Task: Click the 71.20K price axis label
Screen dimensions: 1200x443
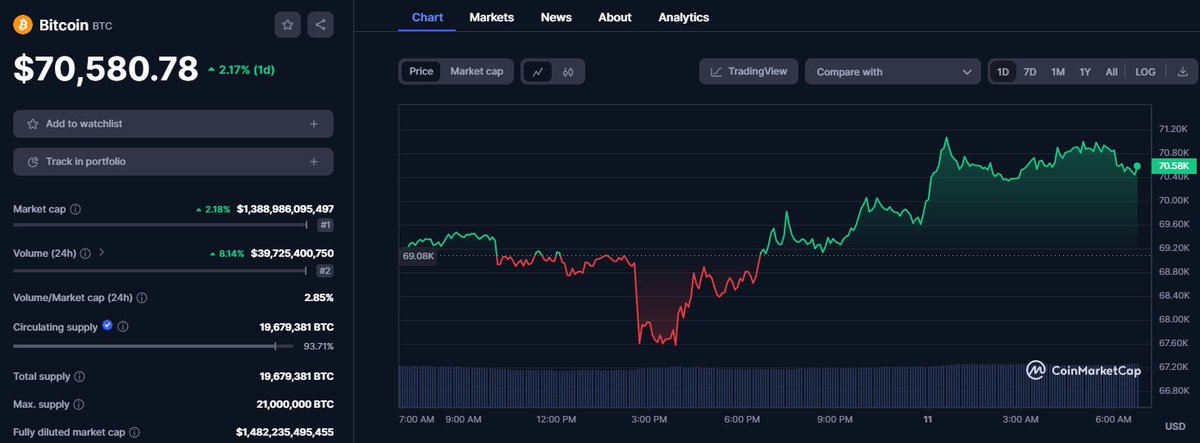Action: click(x=1173, y=129)
